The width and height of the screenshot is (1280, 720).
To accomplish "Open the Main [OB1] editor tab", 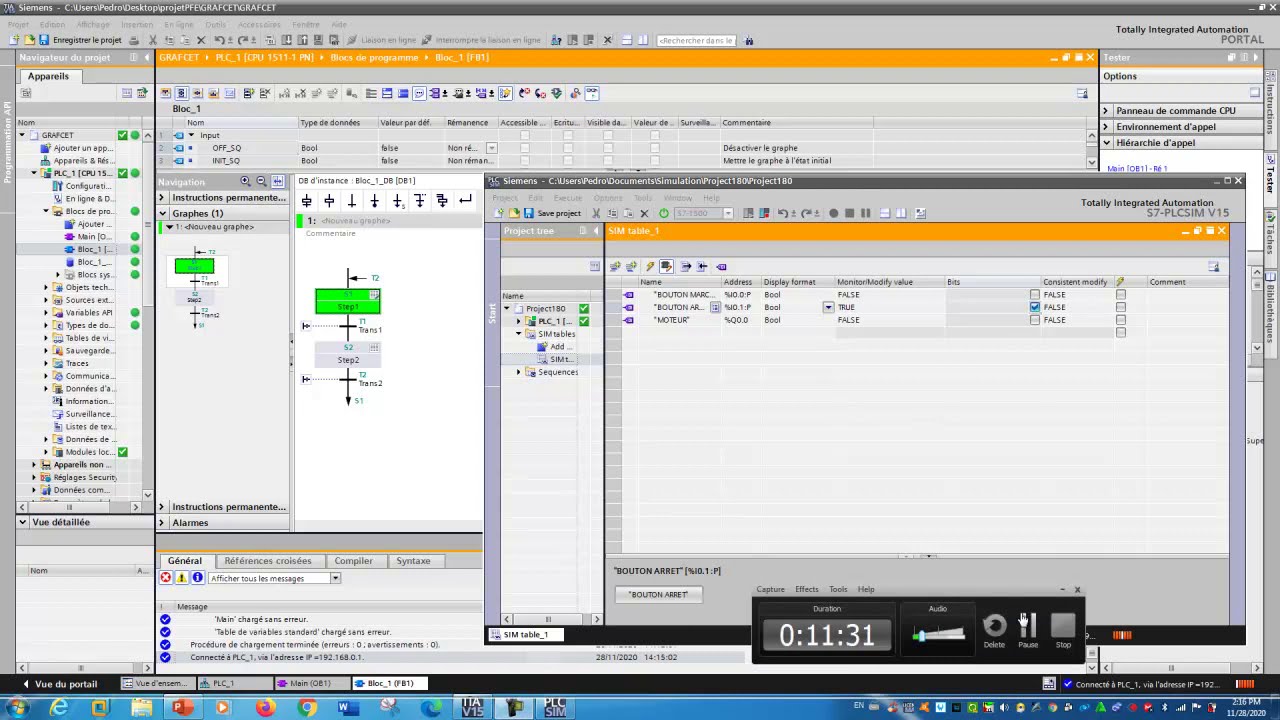I will 310,683.
